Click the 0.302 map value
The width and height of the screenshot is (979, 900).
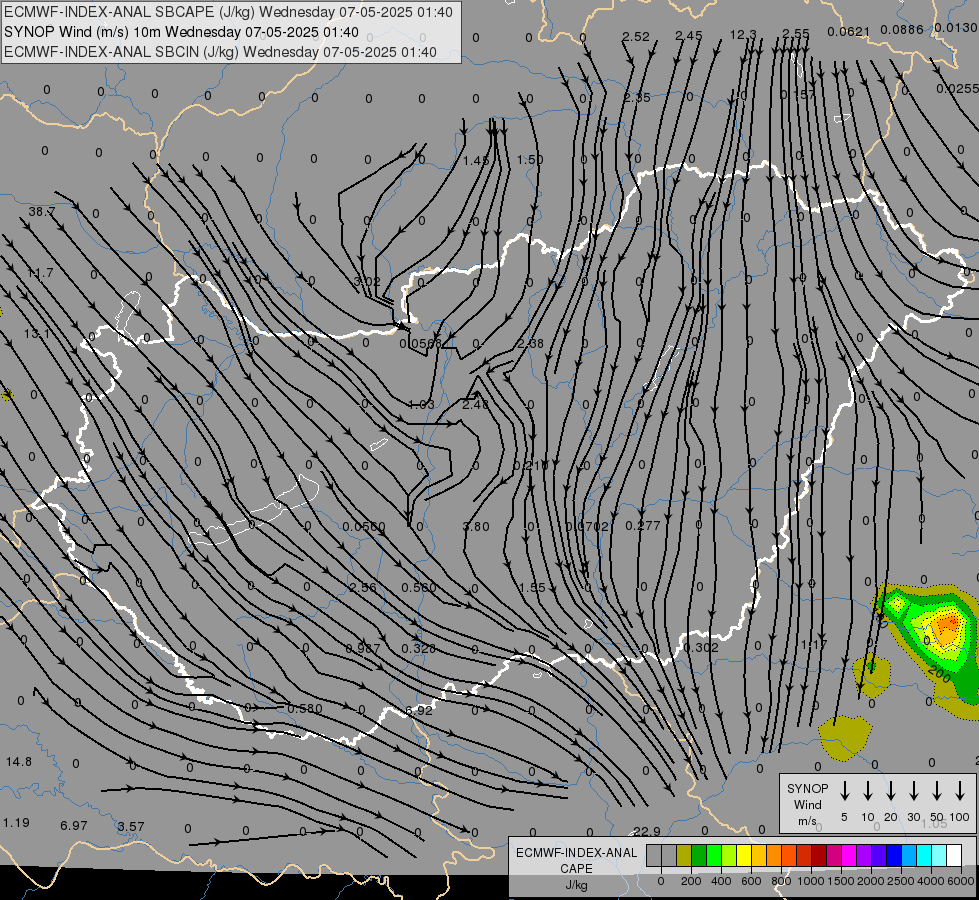point(701,648)
